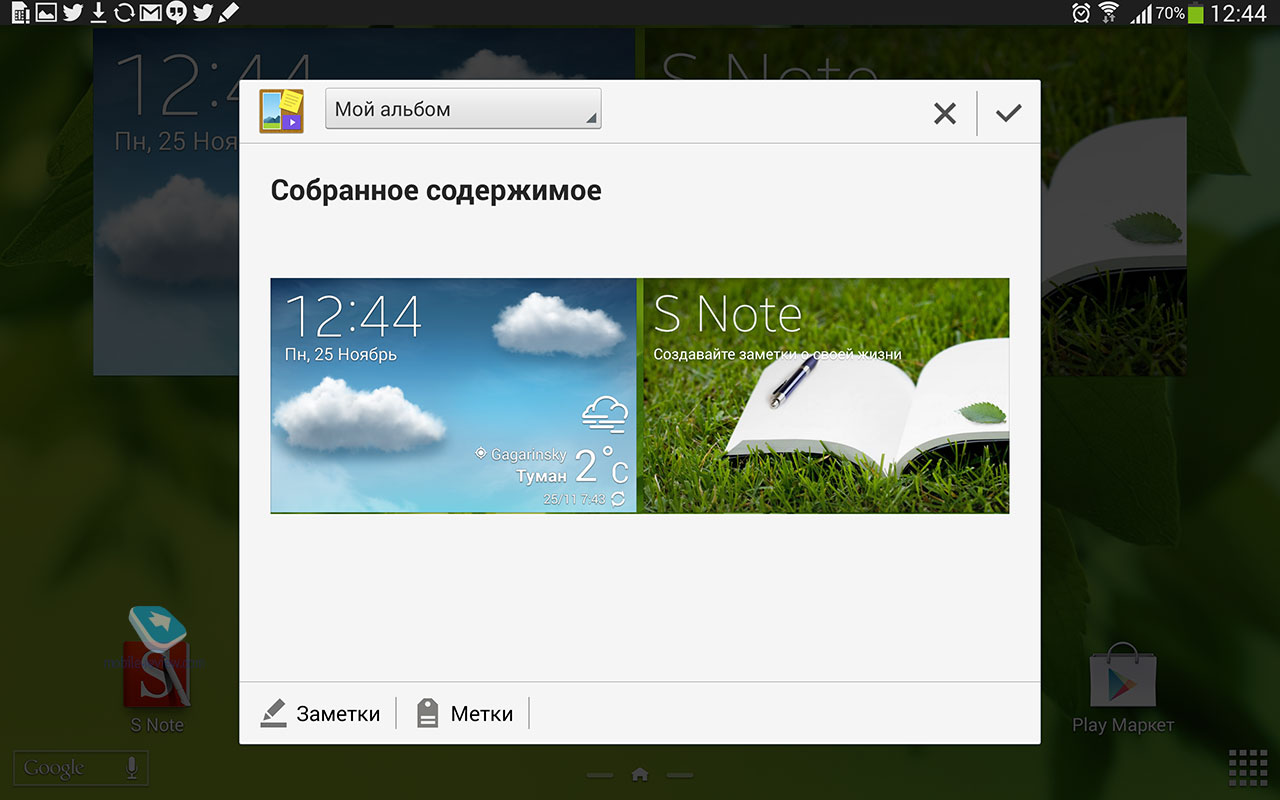Viewport: 1280px width, 800px height.
Task: Tap the Туман weather condition text
Action: tap(541, 476)
